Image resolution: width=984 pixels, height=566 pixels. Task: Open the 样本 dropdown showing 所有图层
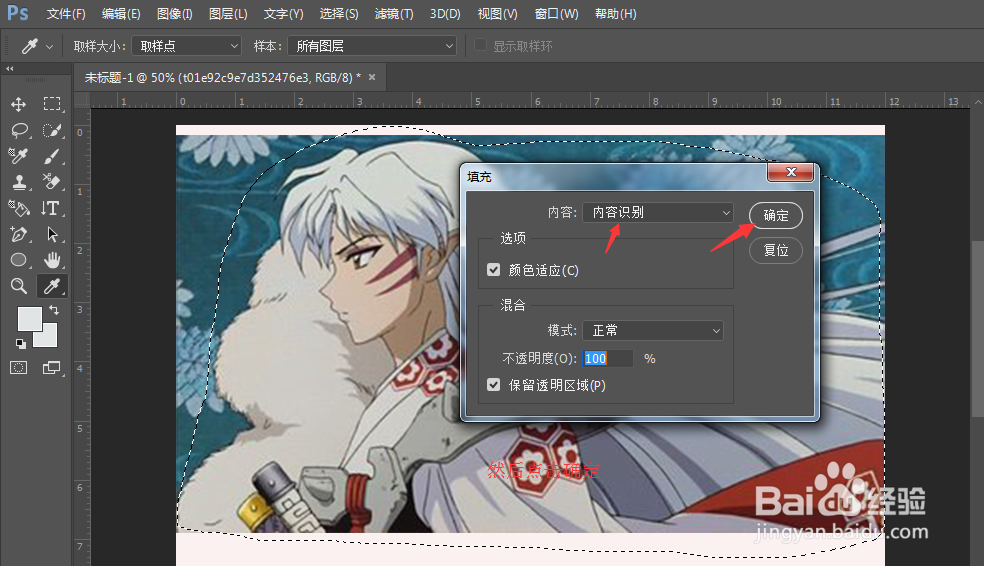372,46
